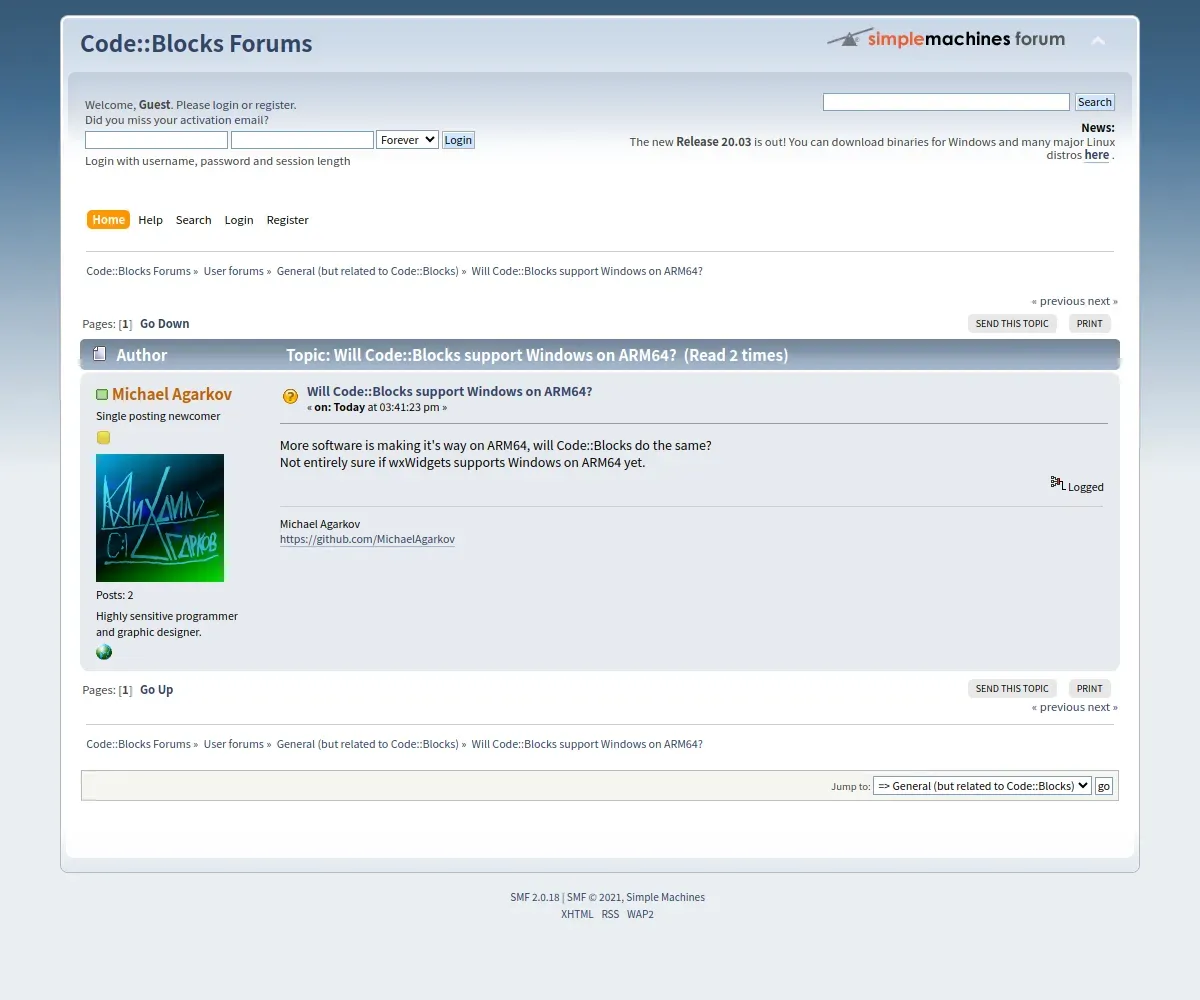This screenshot has height=1000, width=1200.
Task: Click the yellow star rank icon
Action: (103, 437)
